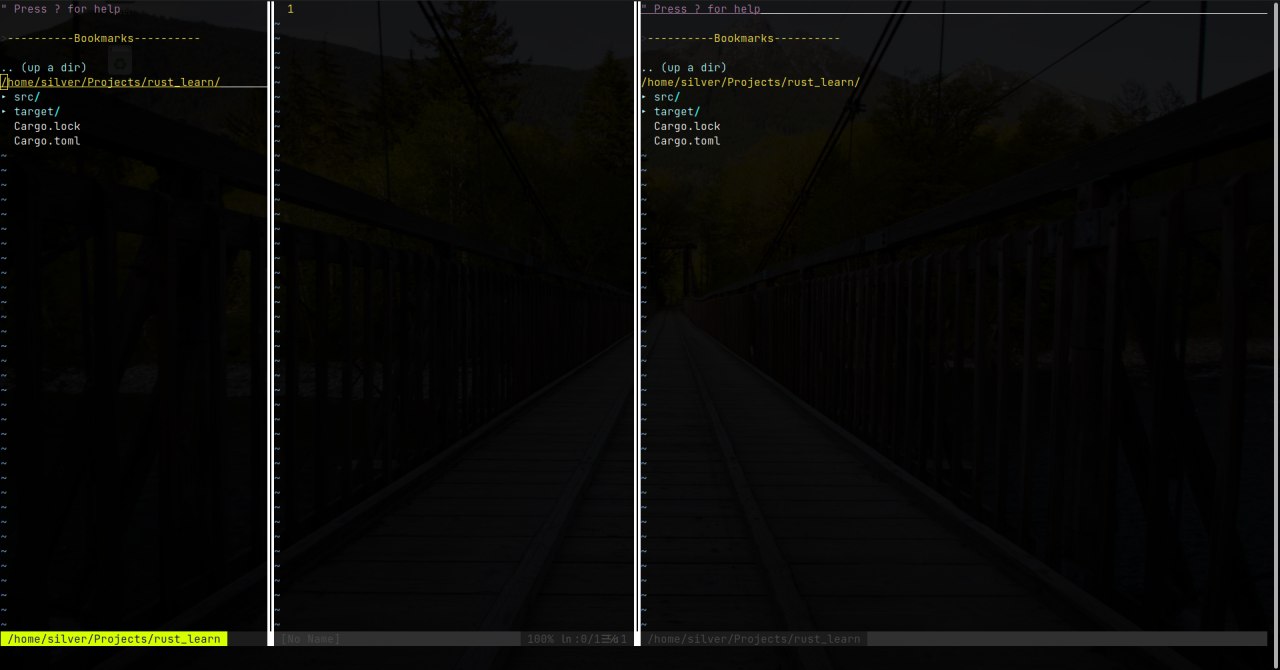Screen dimensions: 1280x670
Task: Go up a dir in right tree
Action: point(684,68)
